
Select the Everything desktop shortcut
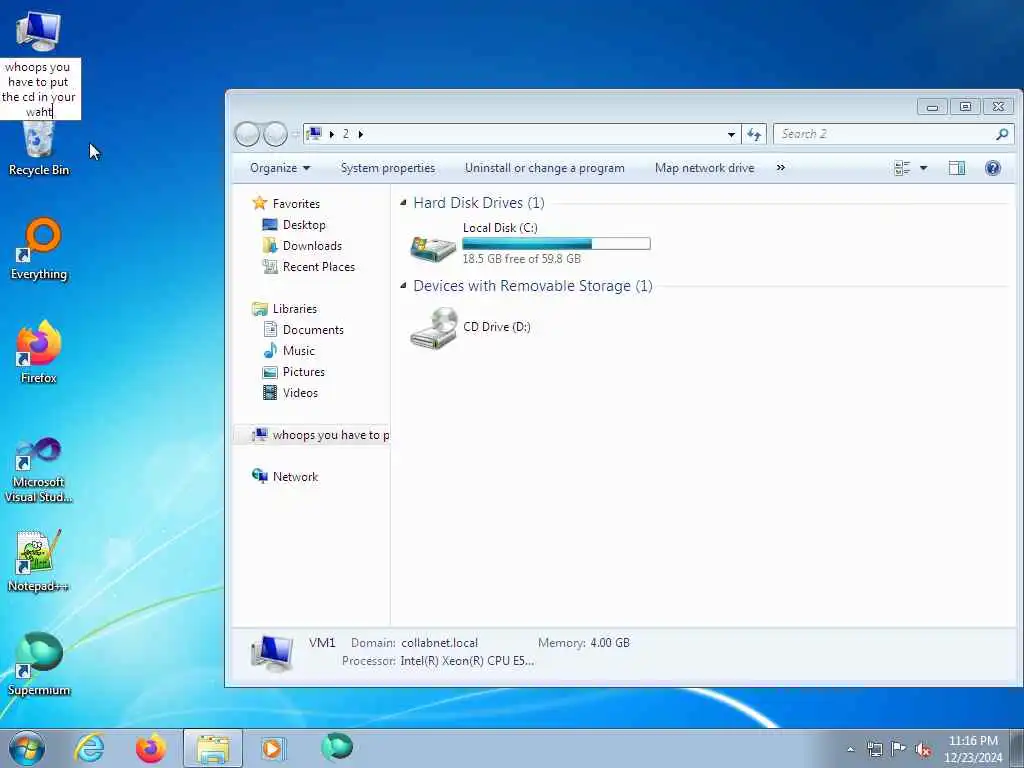(39, 249)
